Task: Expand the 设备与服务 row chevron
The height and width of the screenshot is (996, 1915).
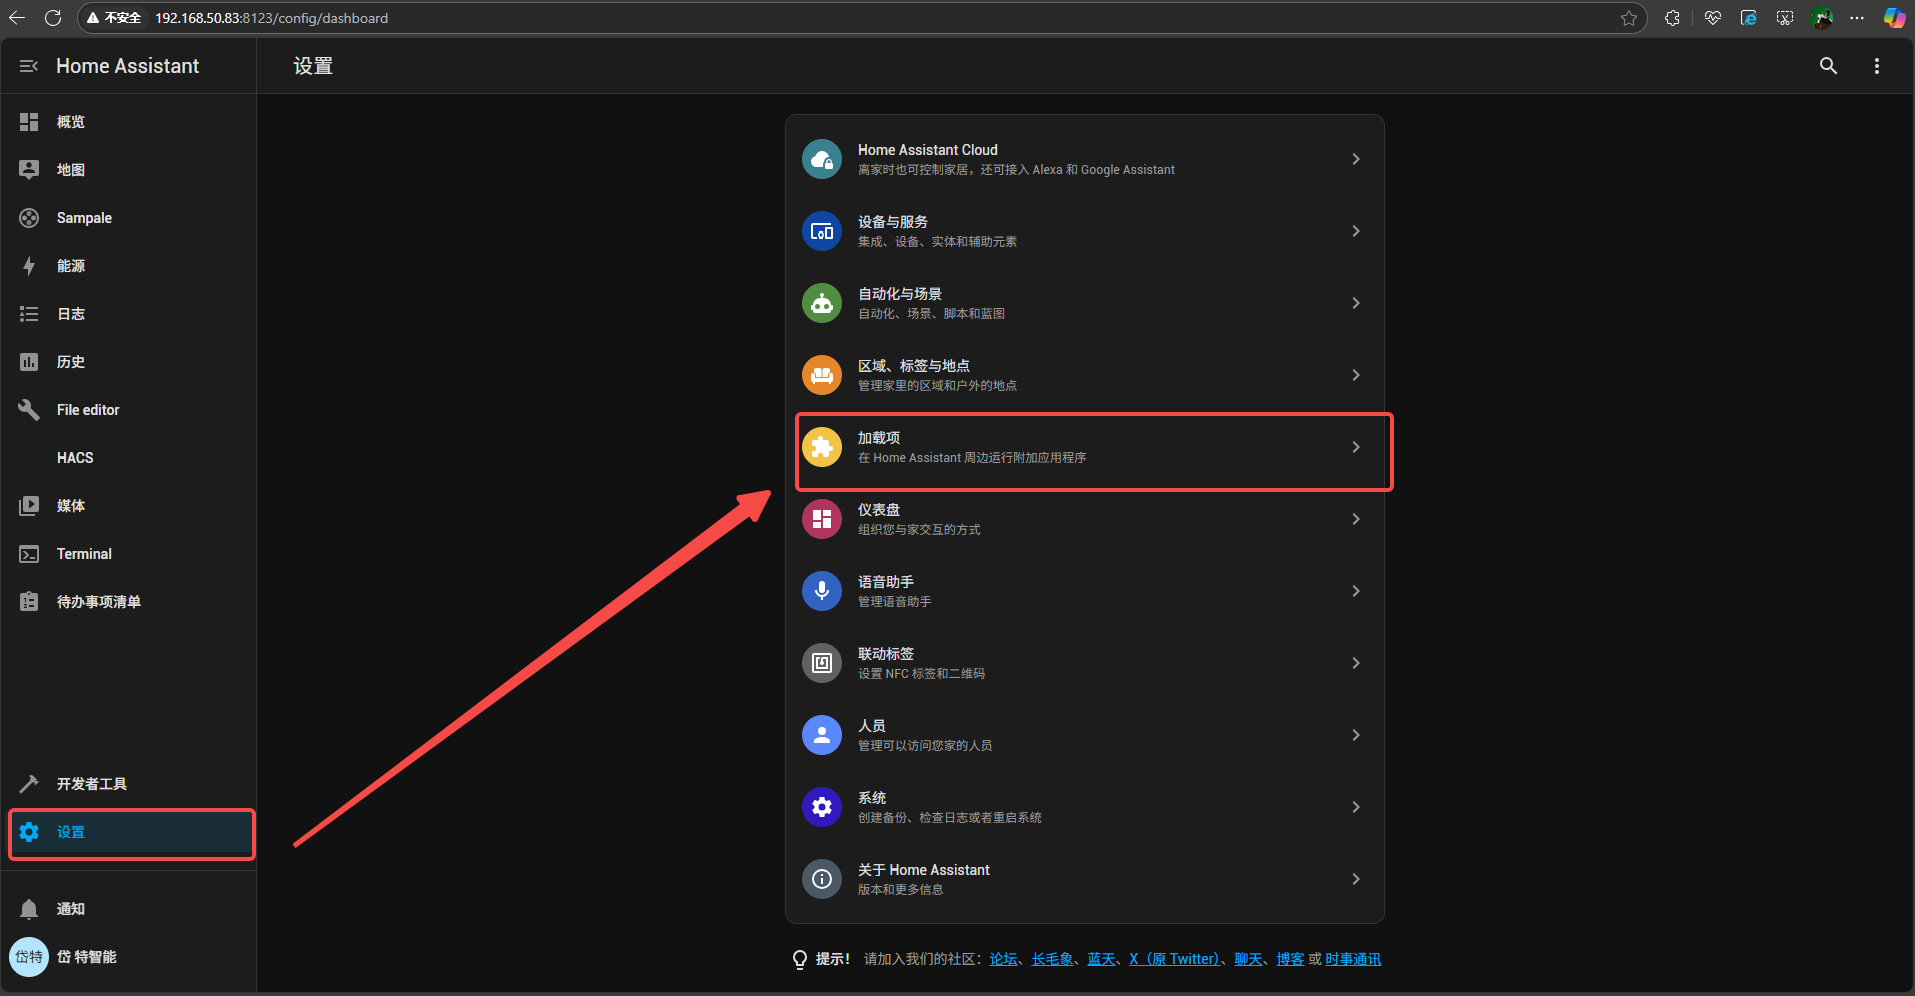Action: point(1355,231)
